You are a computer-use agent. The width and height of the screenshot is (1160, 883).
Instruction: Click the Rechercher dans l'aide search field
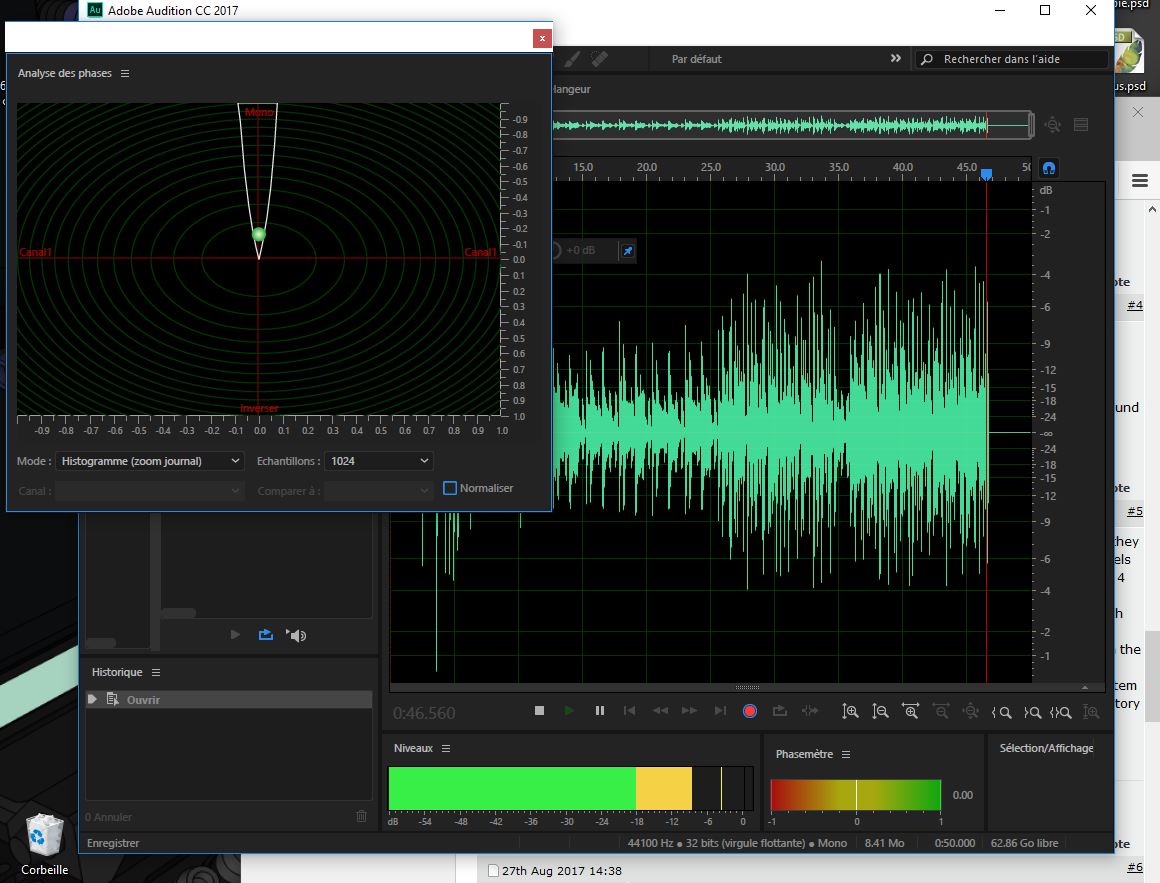pyautogui.click(x=1010, y=59)
